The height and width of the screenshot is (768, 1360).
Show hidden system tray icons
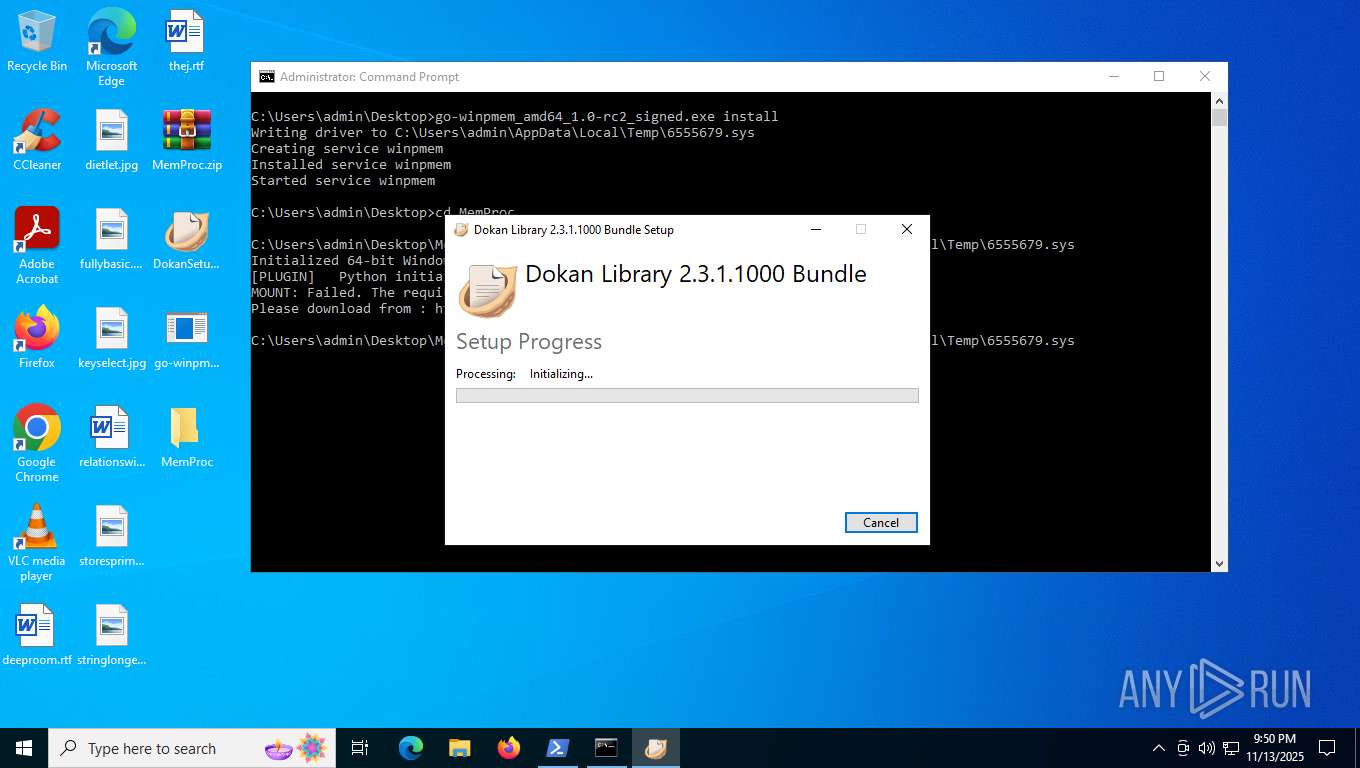point(1159,748)
